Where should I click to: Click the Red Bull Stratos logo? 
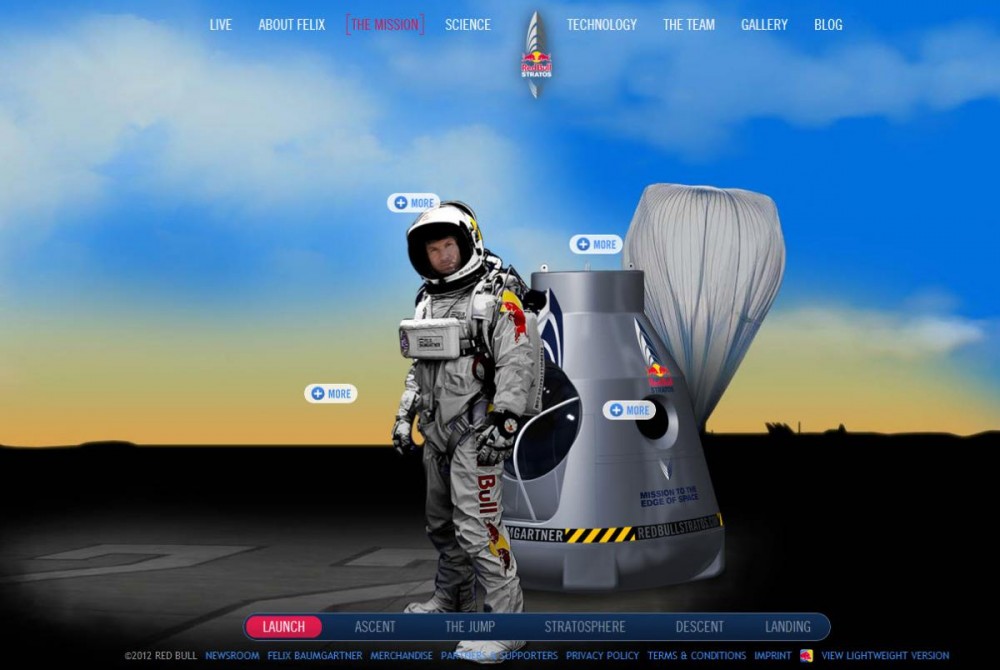(x=536, y=55)
